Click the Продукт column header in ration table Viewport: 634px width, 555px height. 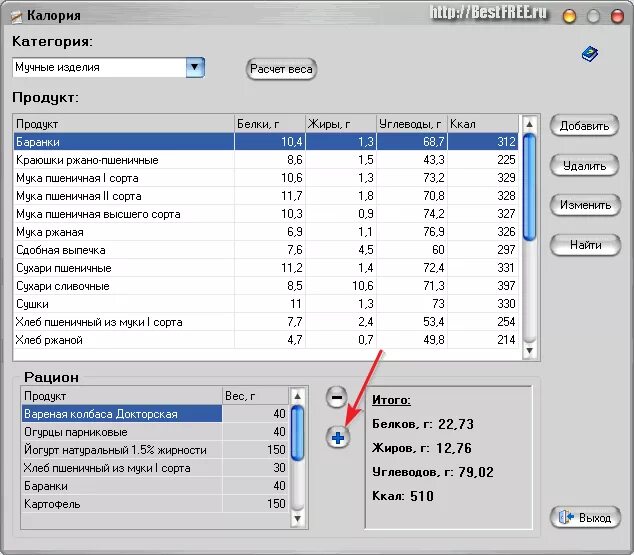point(122,396)
